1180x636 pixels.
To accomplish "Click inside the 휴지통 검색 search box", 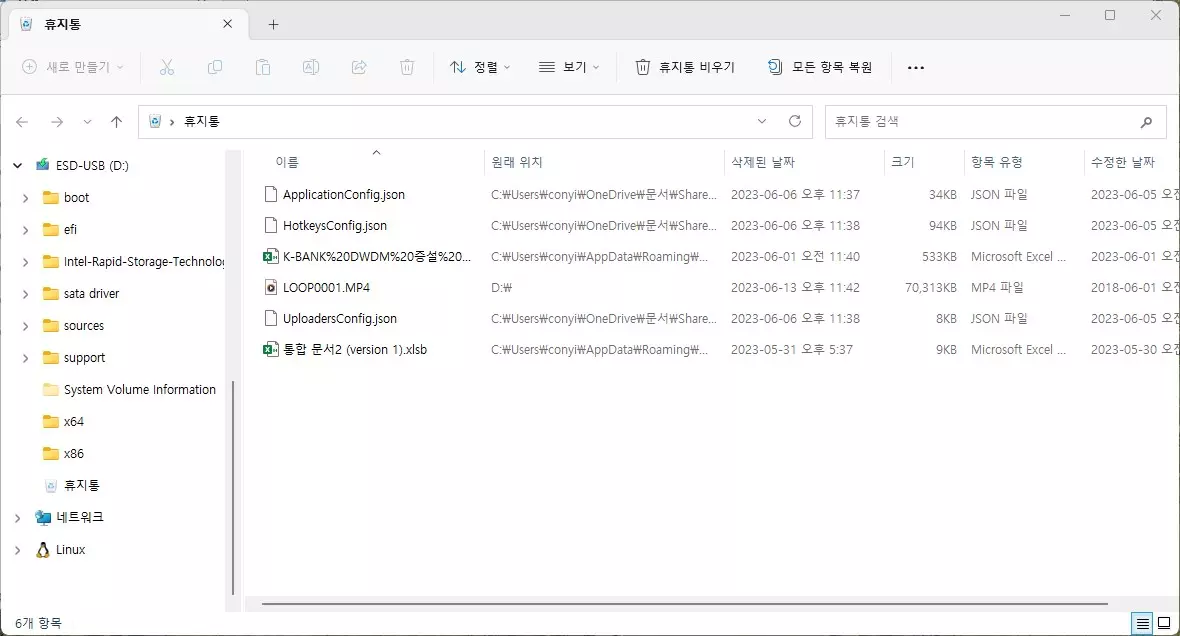I will (x=995, y=121).
